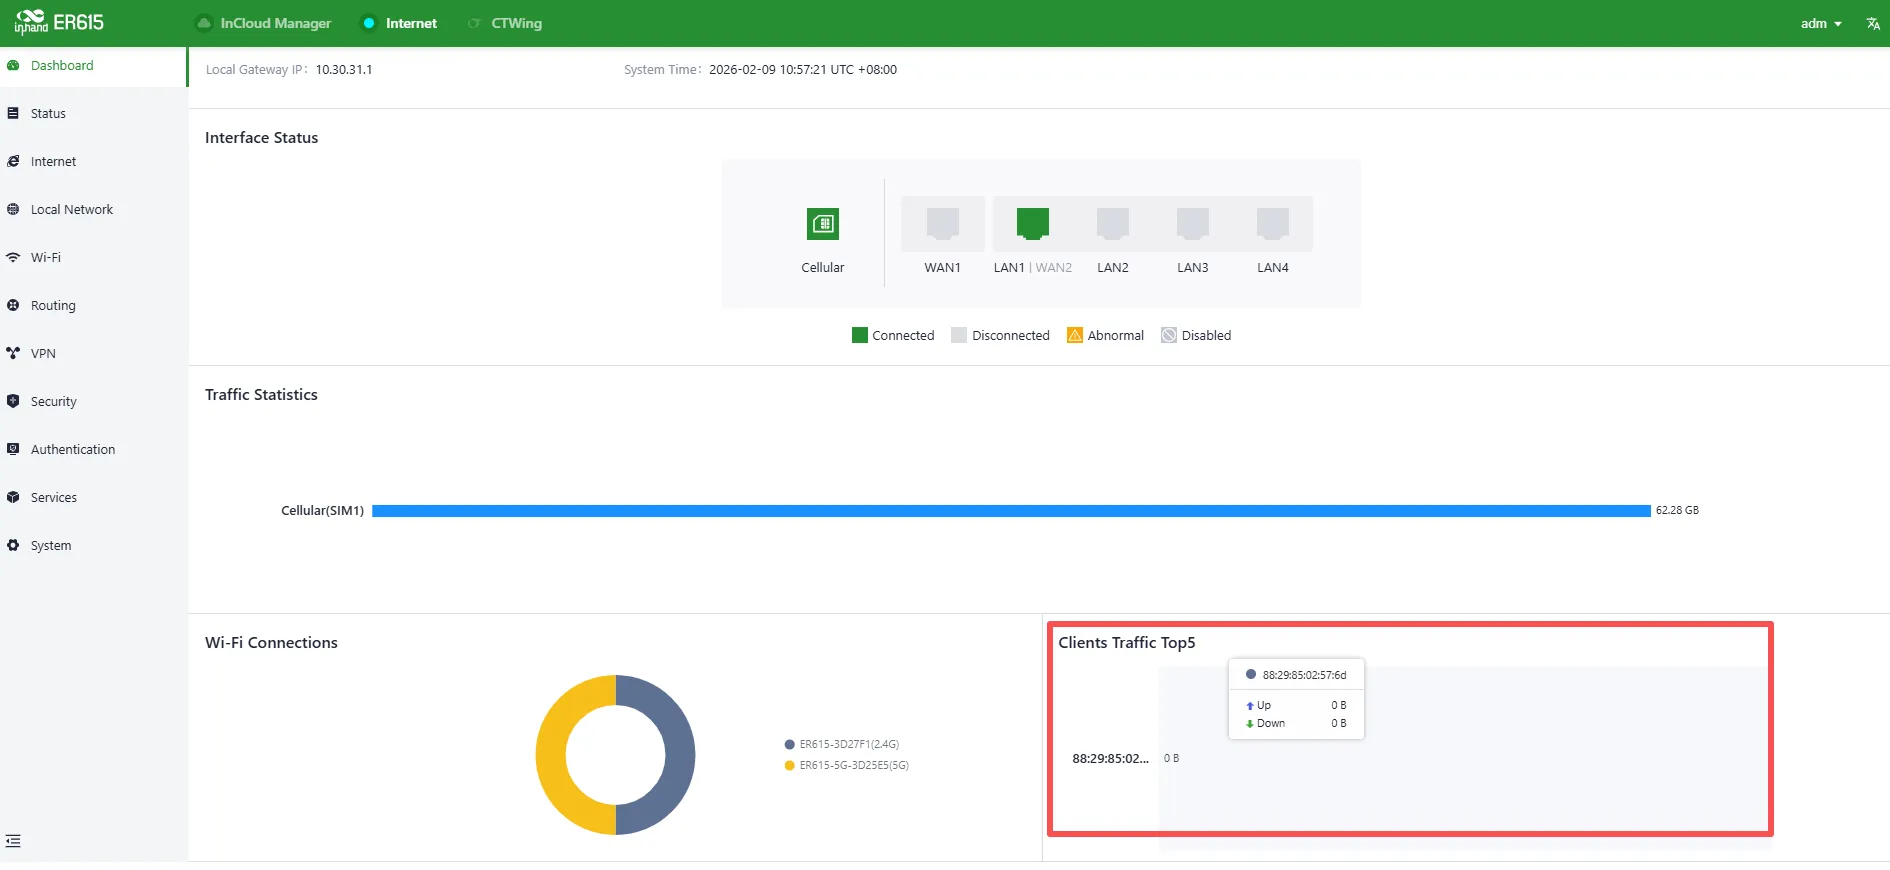Open the Authentication menu item
This screenshot has height=870, width=1890.
click(x=94, y=450)
